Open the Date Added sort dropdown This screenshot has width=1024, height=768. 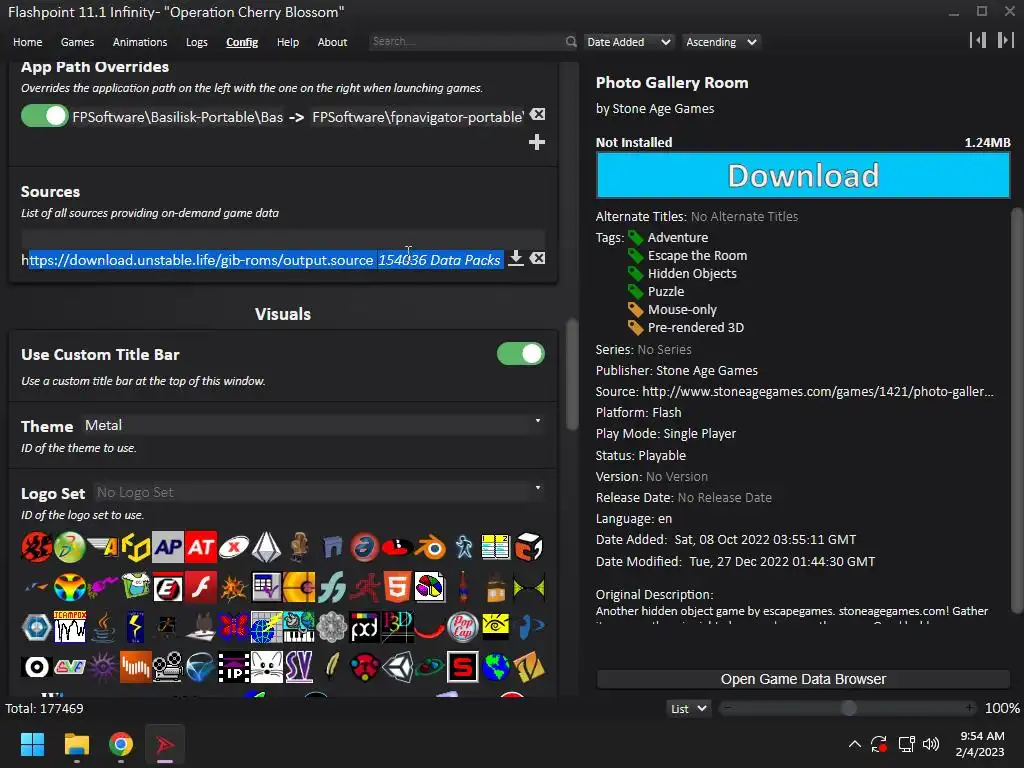[x=628, y=42]
